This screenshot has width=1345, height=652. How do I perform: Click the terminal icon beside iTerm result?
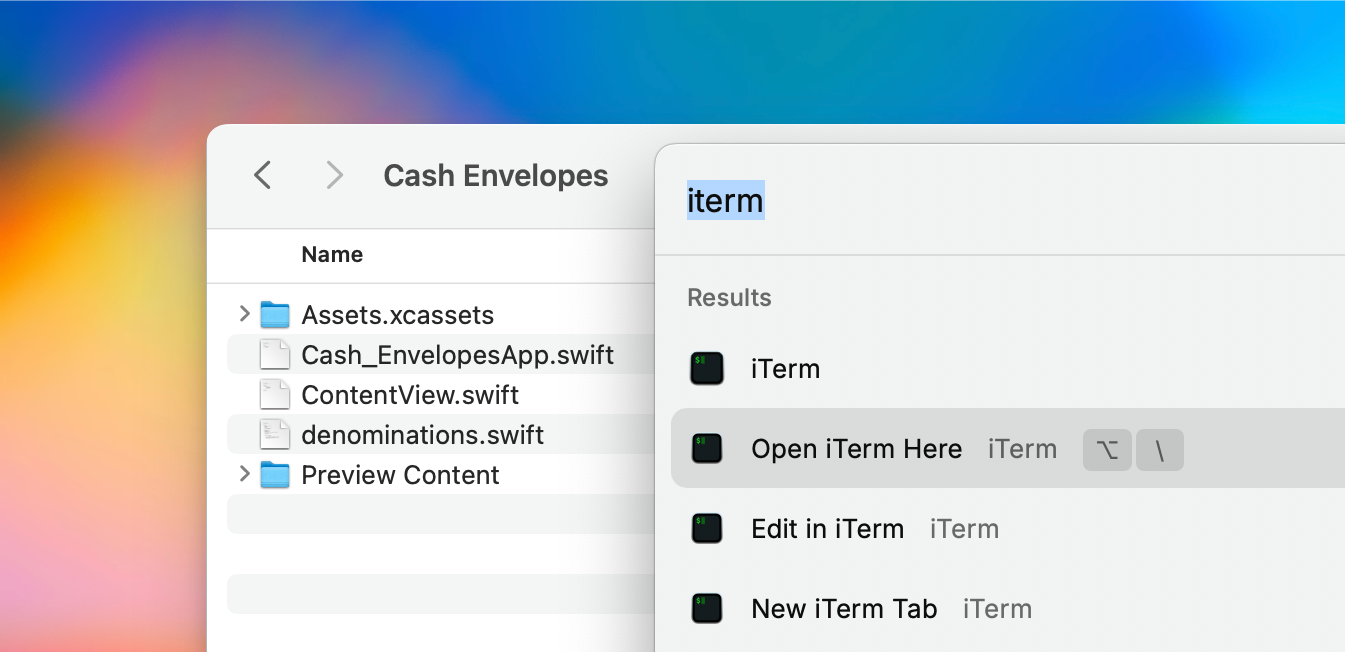tap(707, 368)
